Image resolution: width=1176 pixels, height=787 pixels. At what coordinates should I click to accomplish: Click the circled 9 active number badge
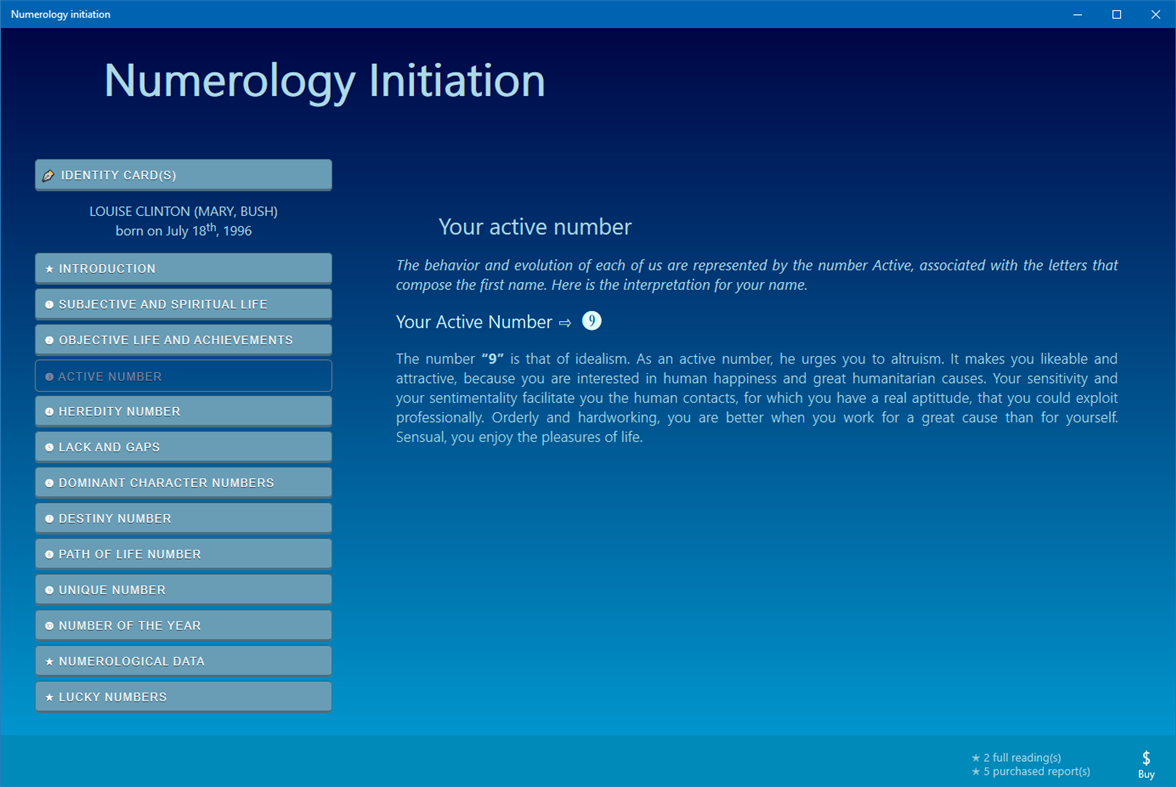click(x=591, y=321)
